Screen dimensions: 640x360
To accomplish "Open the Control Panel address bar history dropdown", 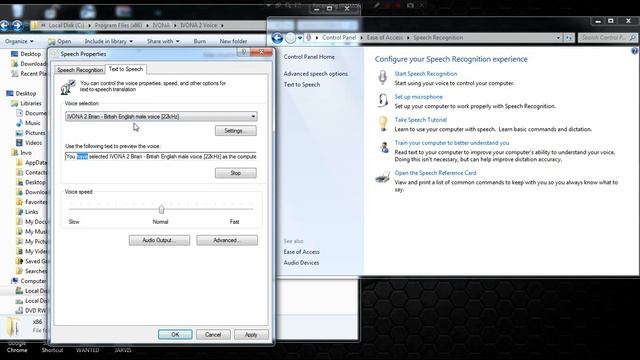I will pyautogui.click(x=558, y=38).
